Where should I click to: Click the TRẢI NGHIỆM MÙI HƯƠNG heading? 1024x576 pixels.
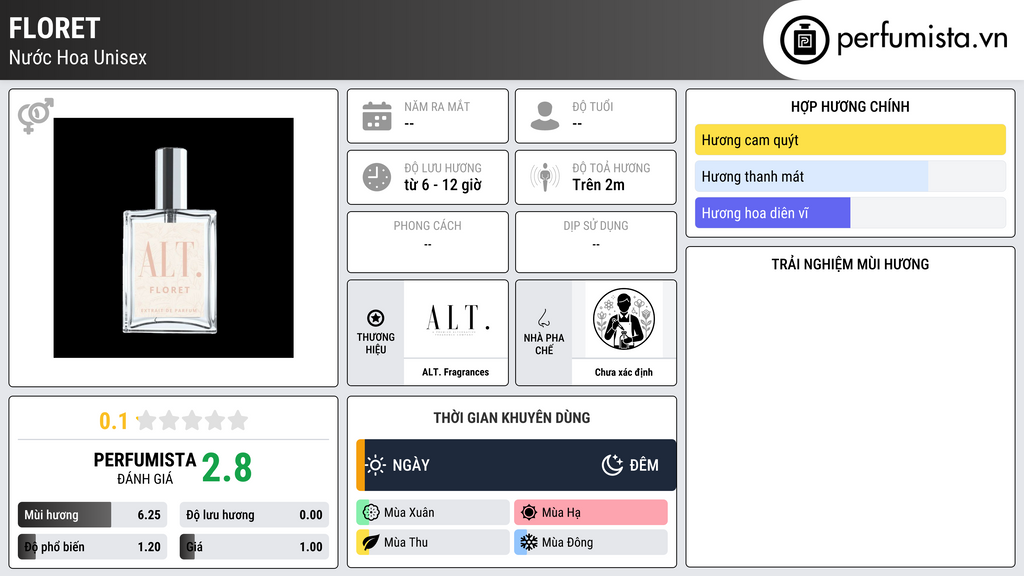(x=850, y=264)
